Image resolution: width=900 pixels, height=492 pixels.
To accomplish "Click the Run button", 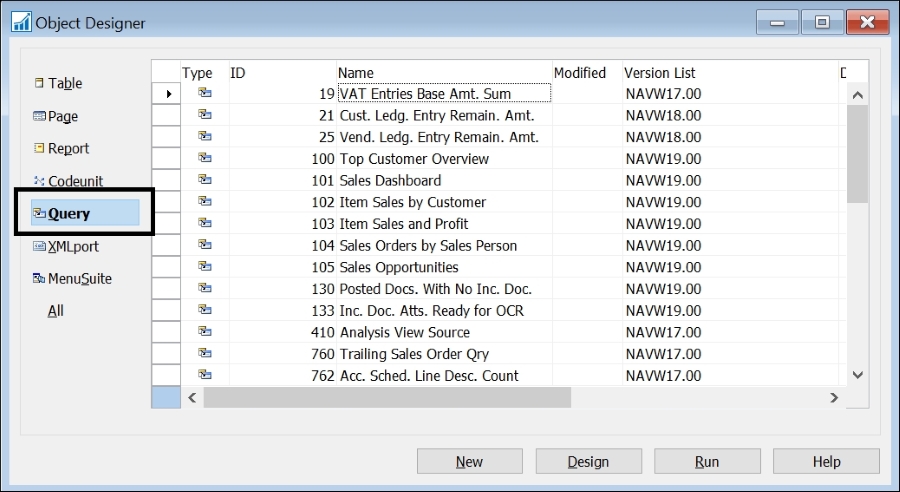I will pos(707,461).
